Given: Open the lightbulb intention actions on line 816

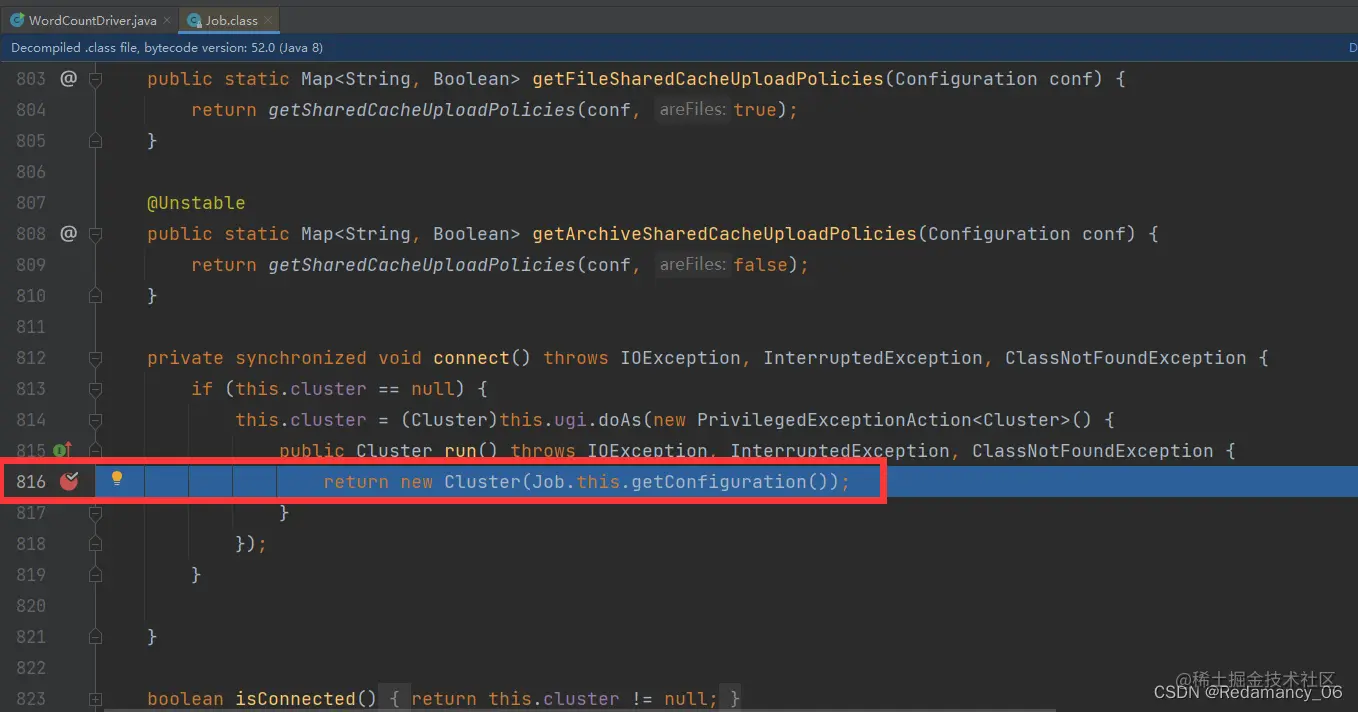Looking at the screenshot, I should (117, 479).
